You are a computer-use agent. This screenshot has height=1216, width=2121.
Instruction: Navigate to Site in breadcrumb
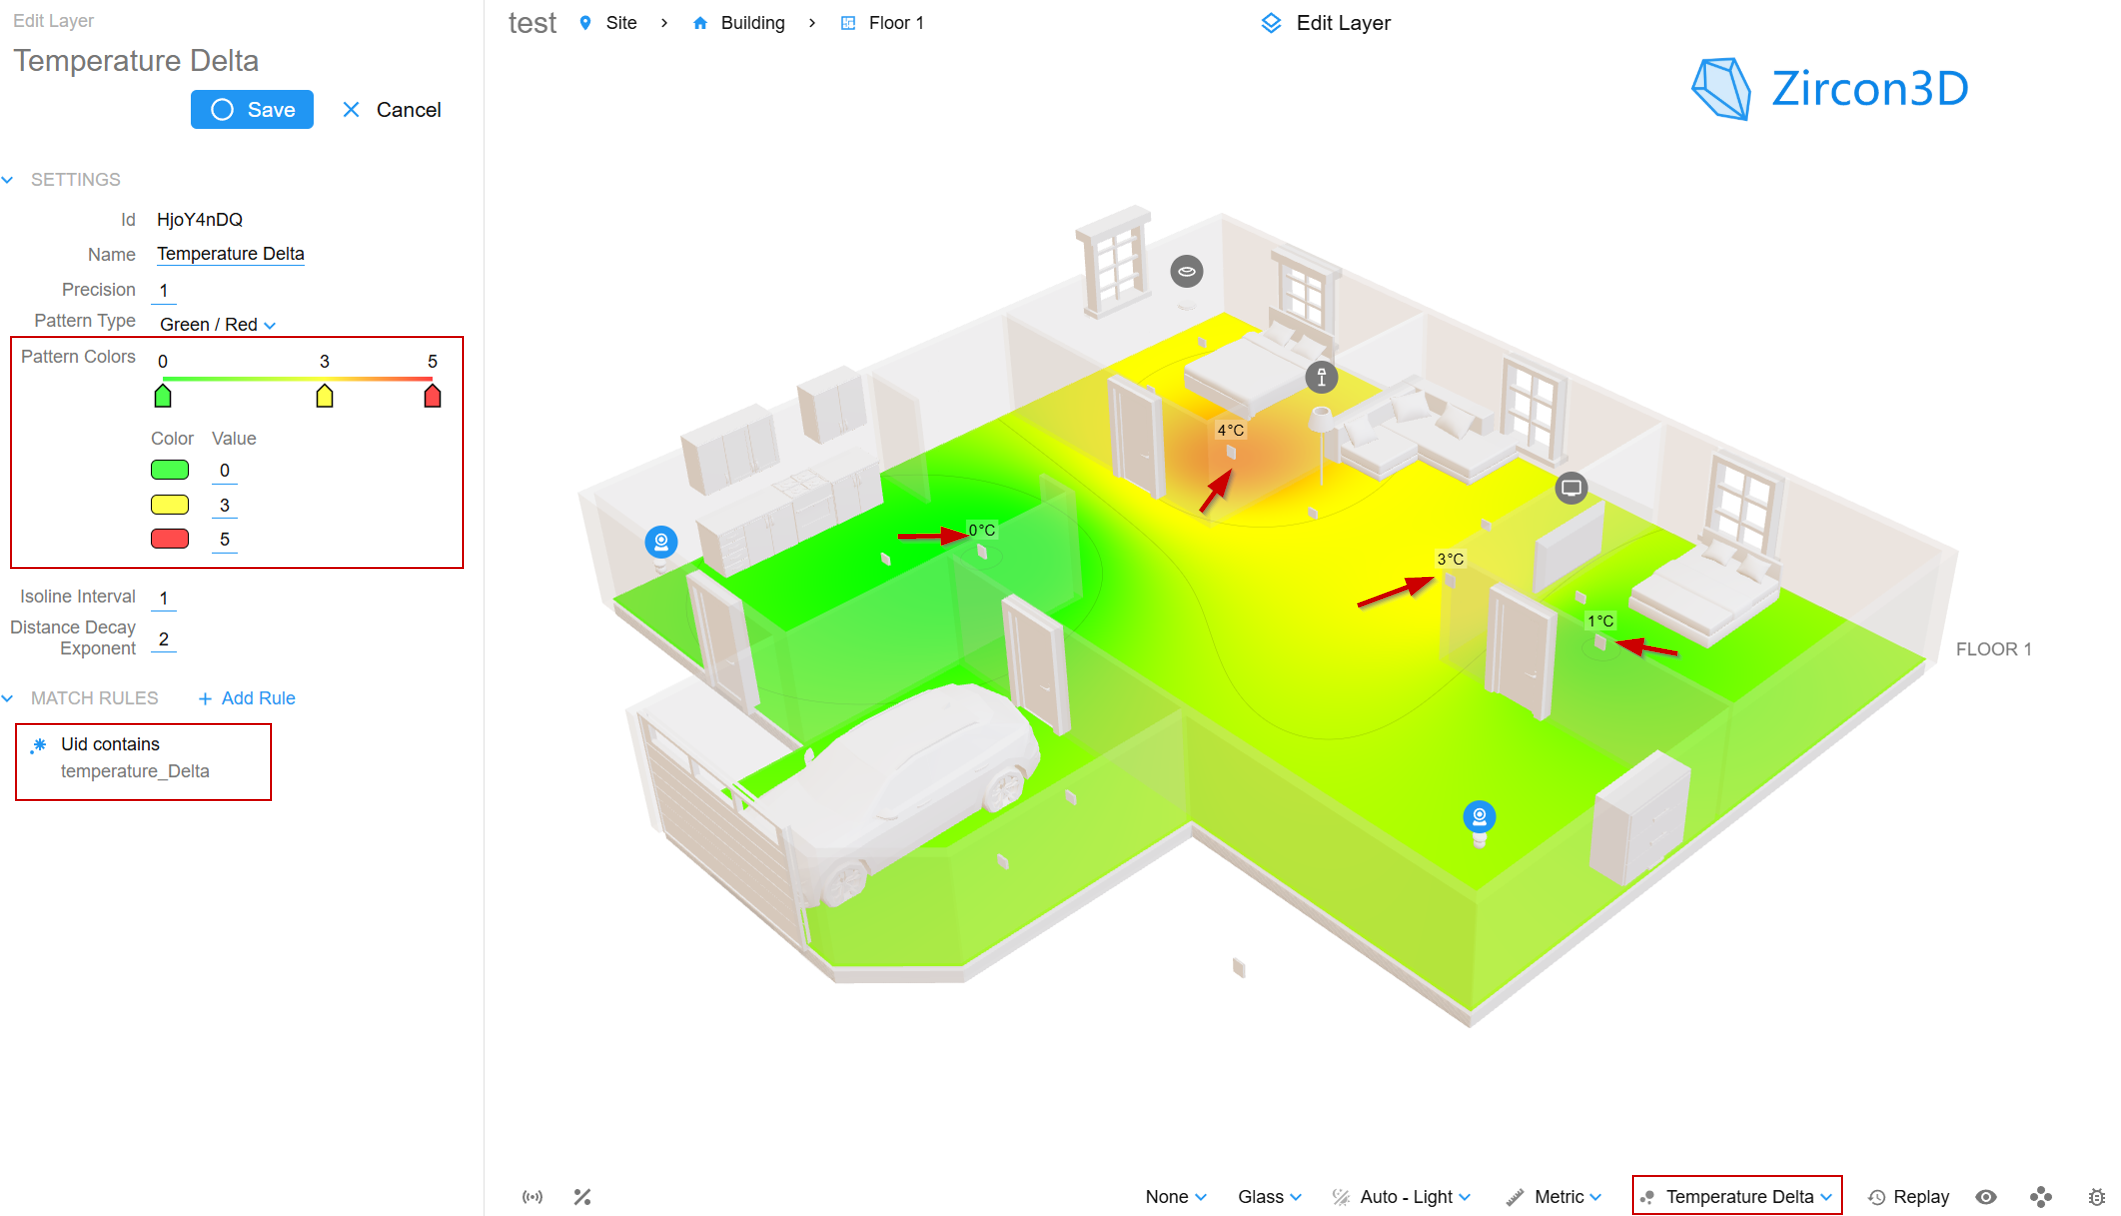(620, 23)
